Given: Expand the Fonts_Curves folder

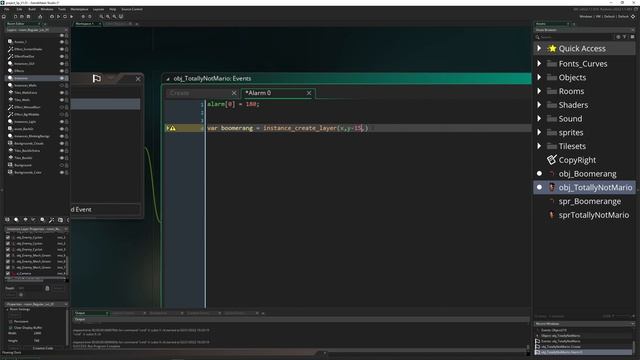Looking at the screenshot, I should pos(539,63).
